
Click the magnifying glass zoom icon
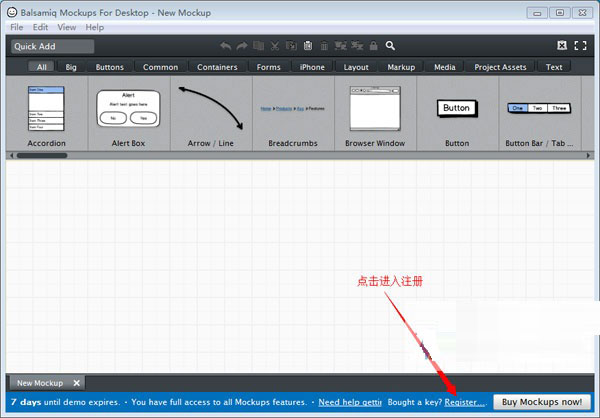(x=390, y=46)
